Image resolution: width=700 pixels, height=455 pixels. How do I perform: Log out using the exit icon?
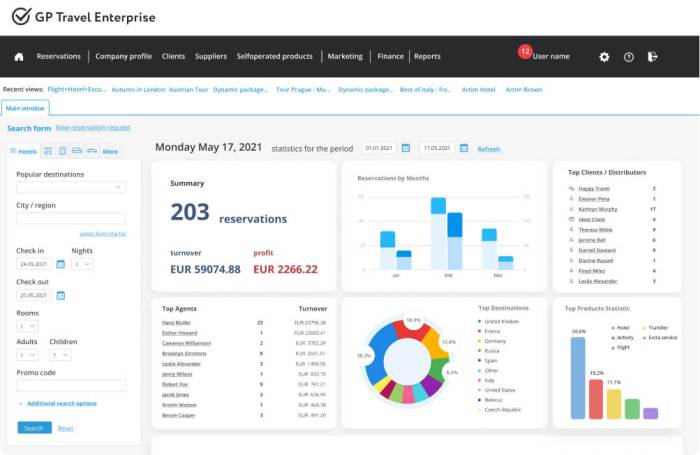click(x=653, y=57)
